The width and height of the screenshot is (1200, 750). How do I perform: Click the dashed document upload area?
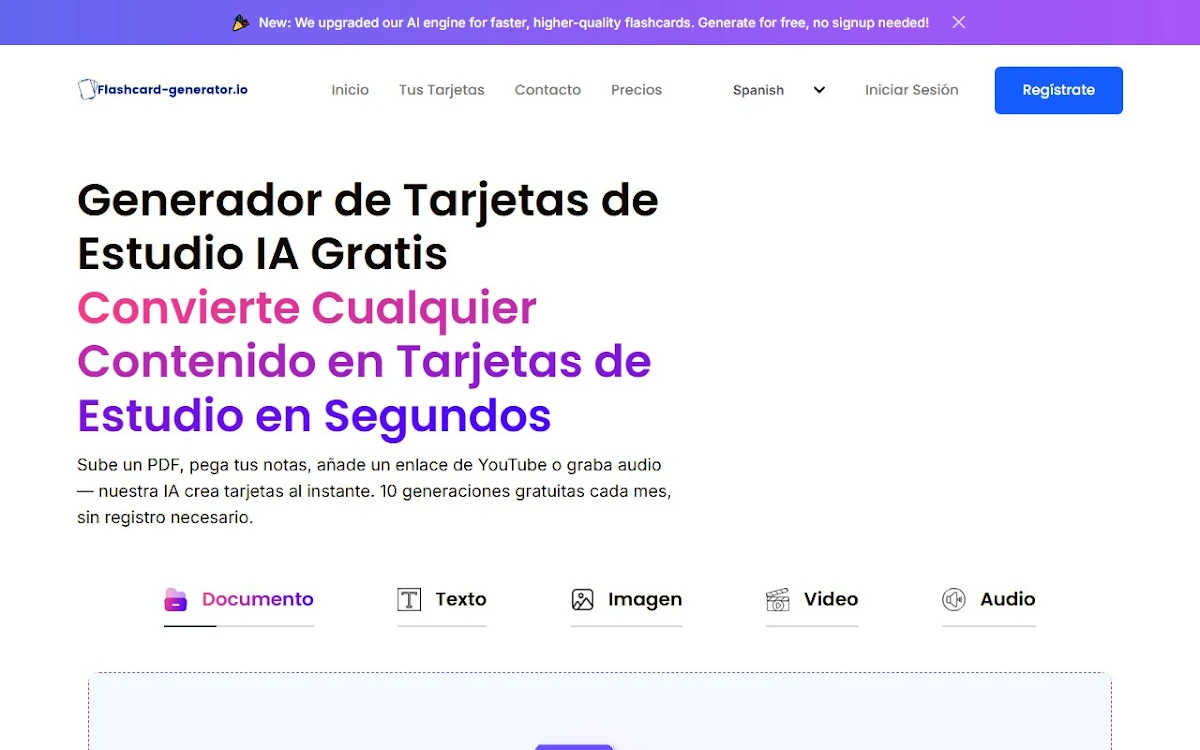(x=600, y=711)
